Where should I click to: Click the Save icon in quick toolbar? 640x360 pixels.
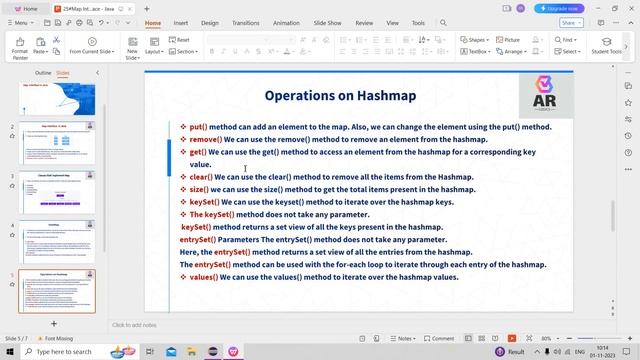[58, 23]
